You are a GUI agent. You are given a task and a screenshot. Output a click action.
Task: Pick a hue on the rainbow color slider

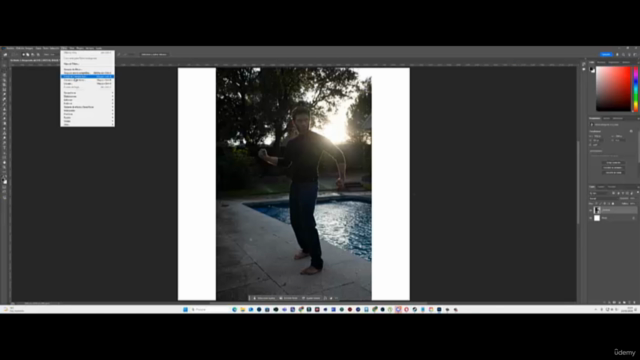pyautogui.click(x=636, y=89)
